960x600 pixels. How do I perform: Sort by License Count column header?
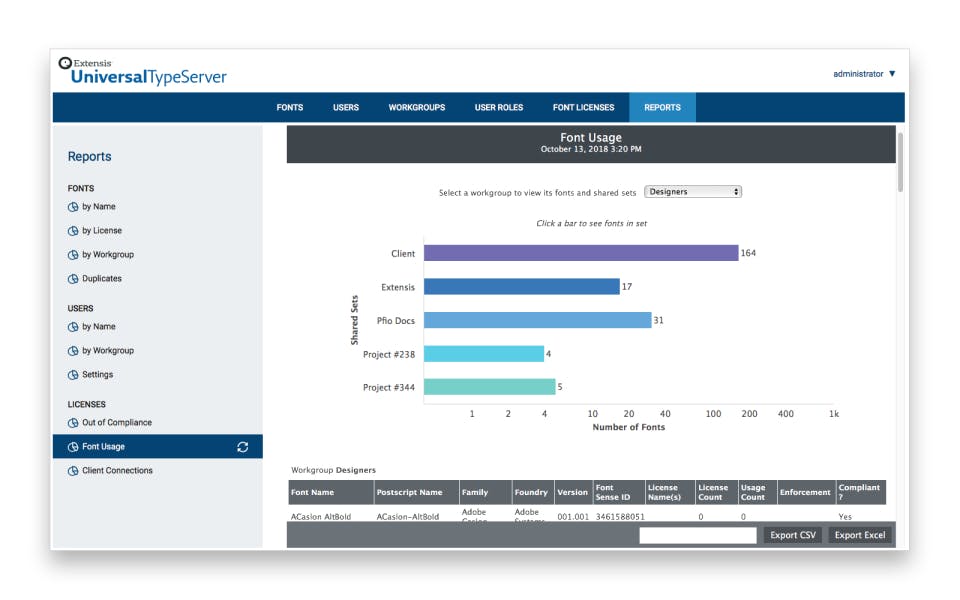(x=717, y=492)
